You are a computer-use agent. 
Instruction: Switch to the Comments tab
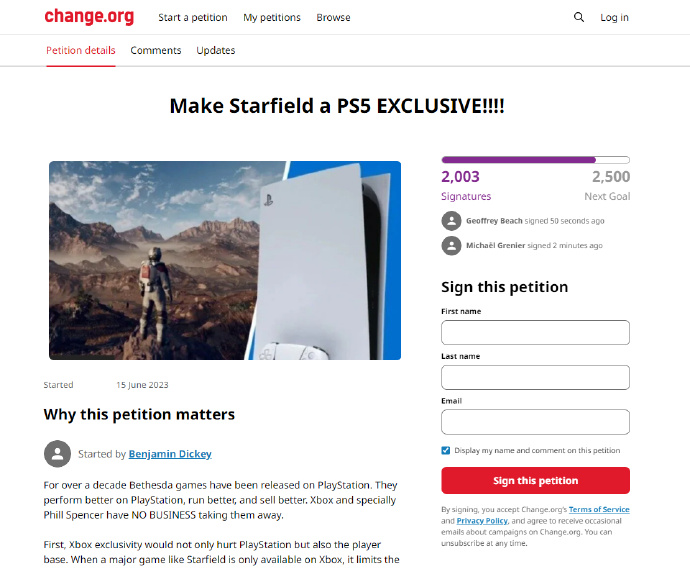pyautogui.click(x=156, y=51)
